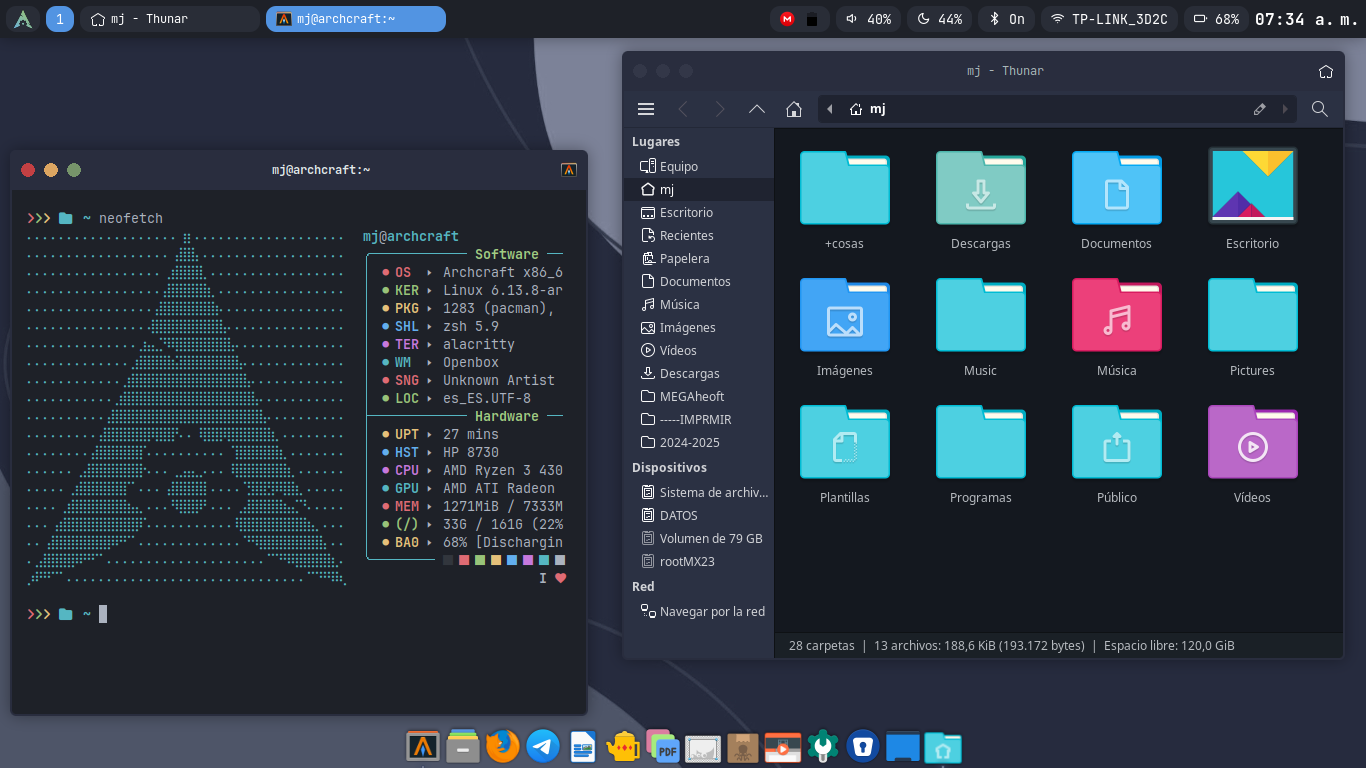Mount the DATOS device
This screenshot has height=768, width=1366.
pyautogui.click(x=698, y=515)
